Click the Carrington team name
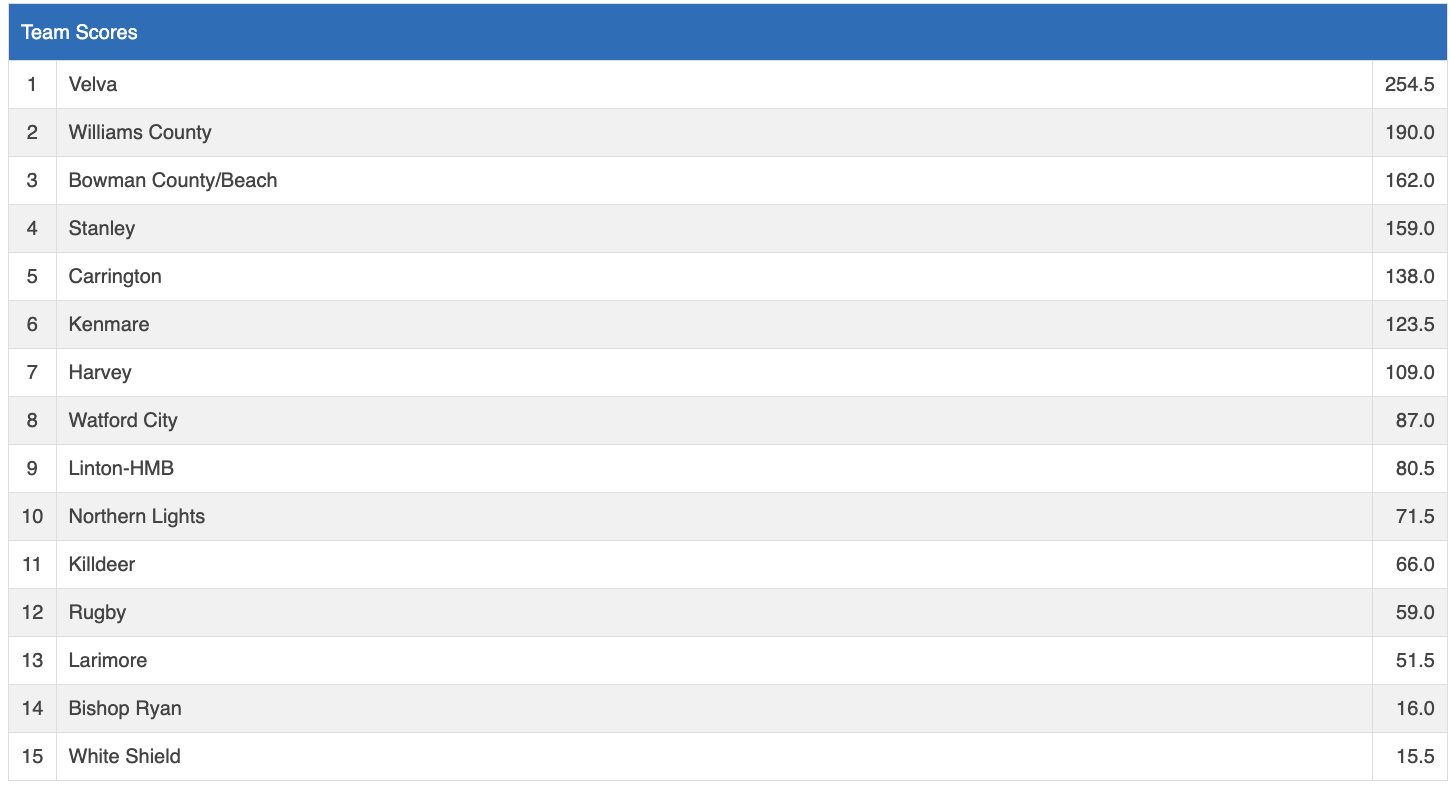This screenshot has height=786, width=1450. (x=115, y=276)
